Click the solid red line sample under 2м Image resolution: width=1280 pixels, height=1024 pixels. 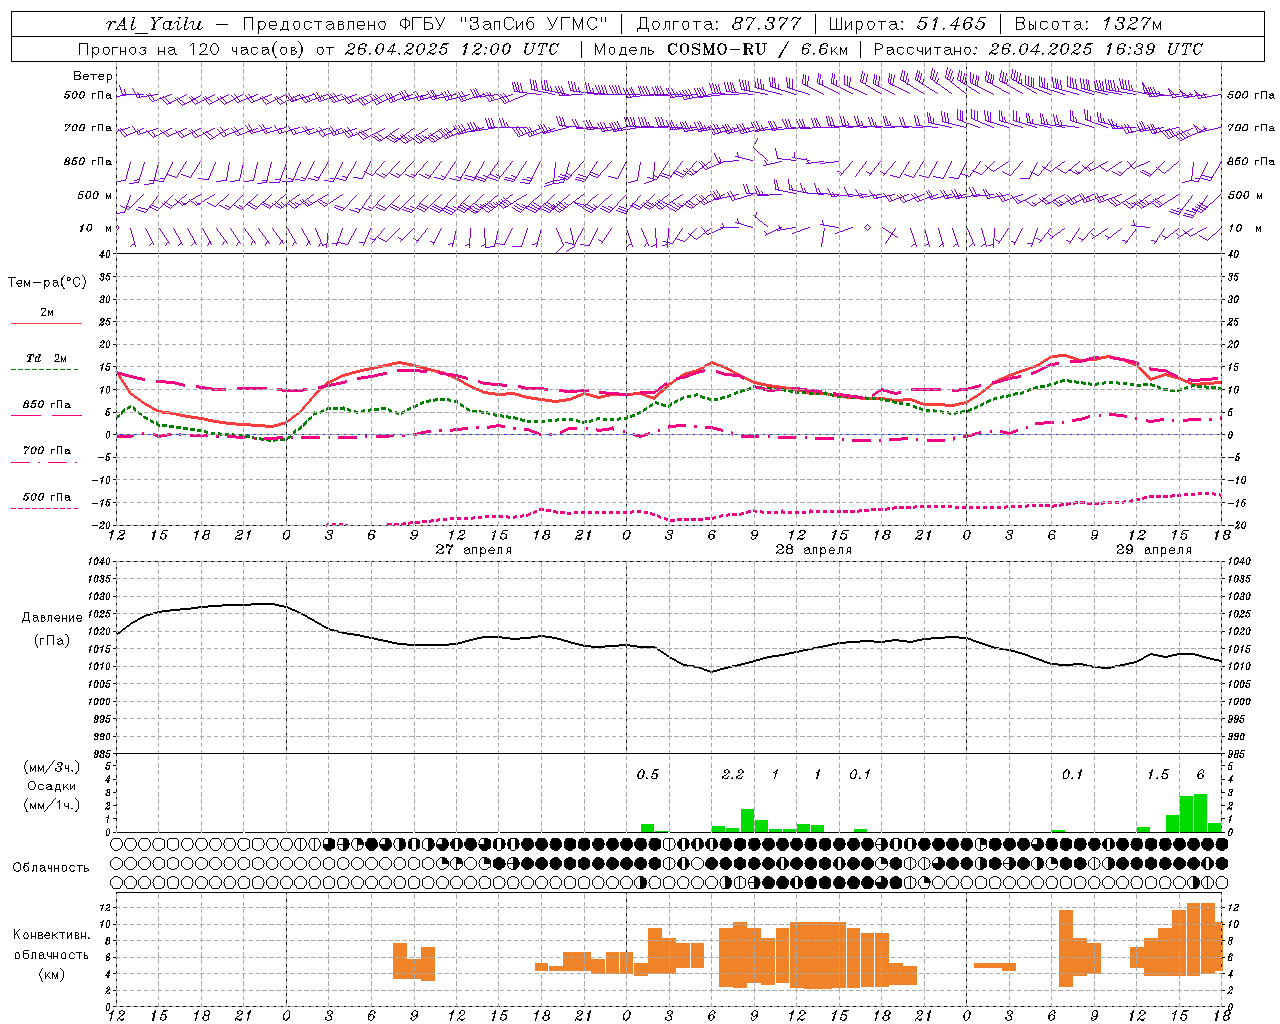(x=47, y=323)
